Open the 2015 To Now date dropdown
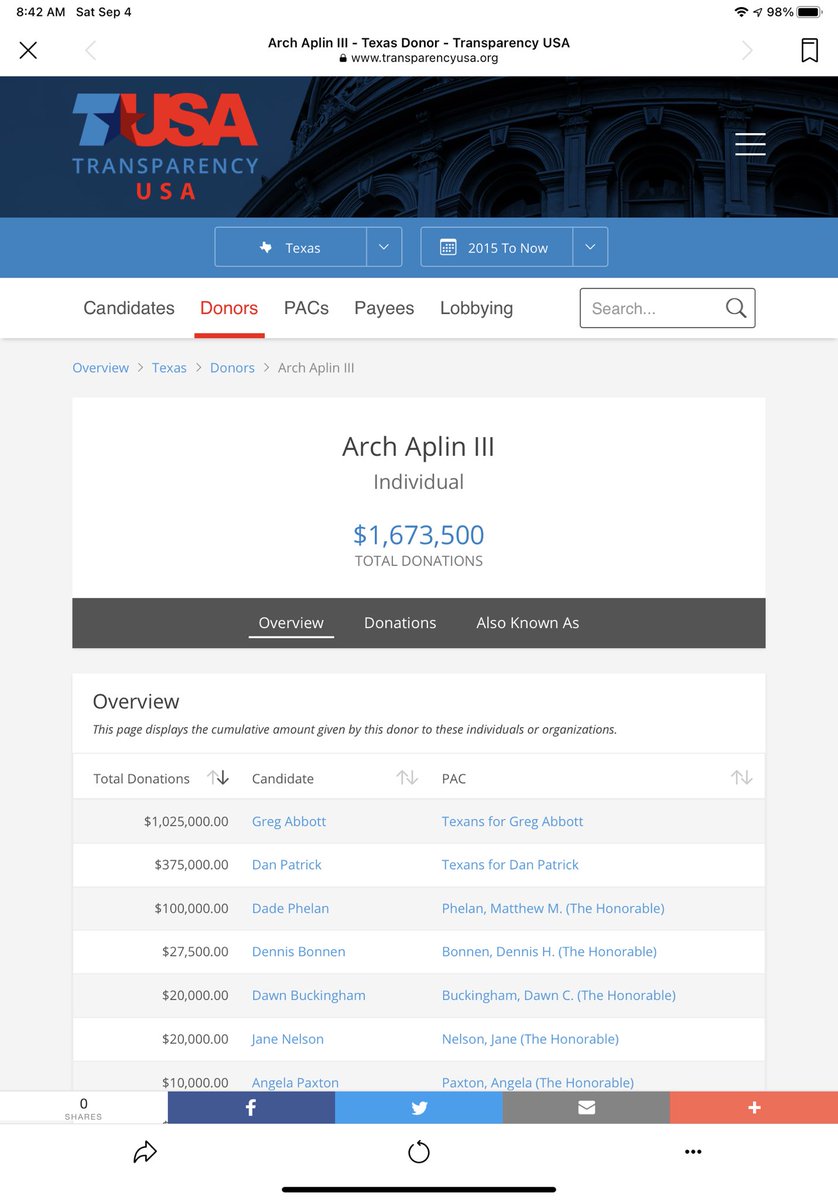838x1200 pixels. (x=496, y=247)
